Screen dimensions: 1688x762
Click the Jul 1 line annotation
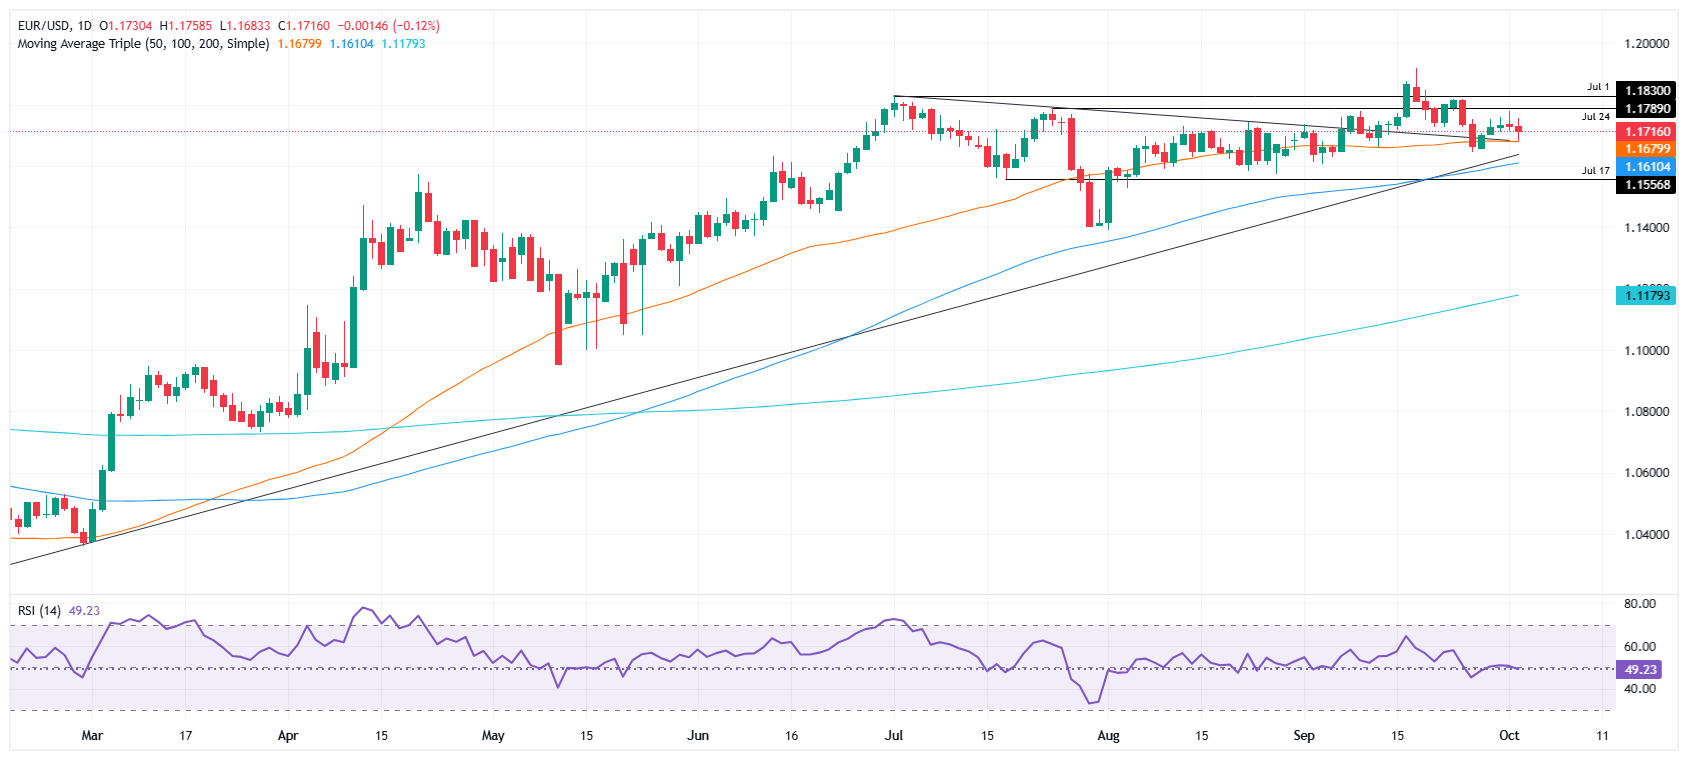click(x=1598, y=87)
